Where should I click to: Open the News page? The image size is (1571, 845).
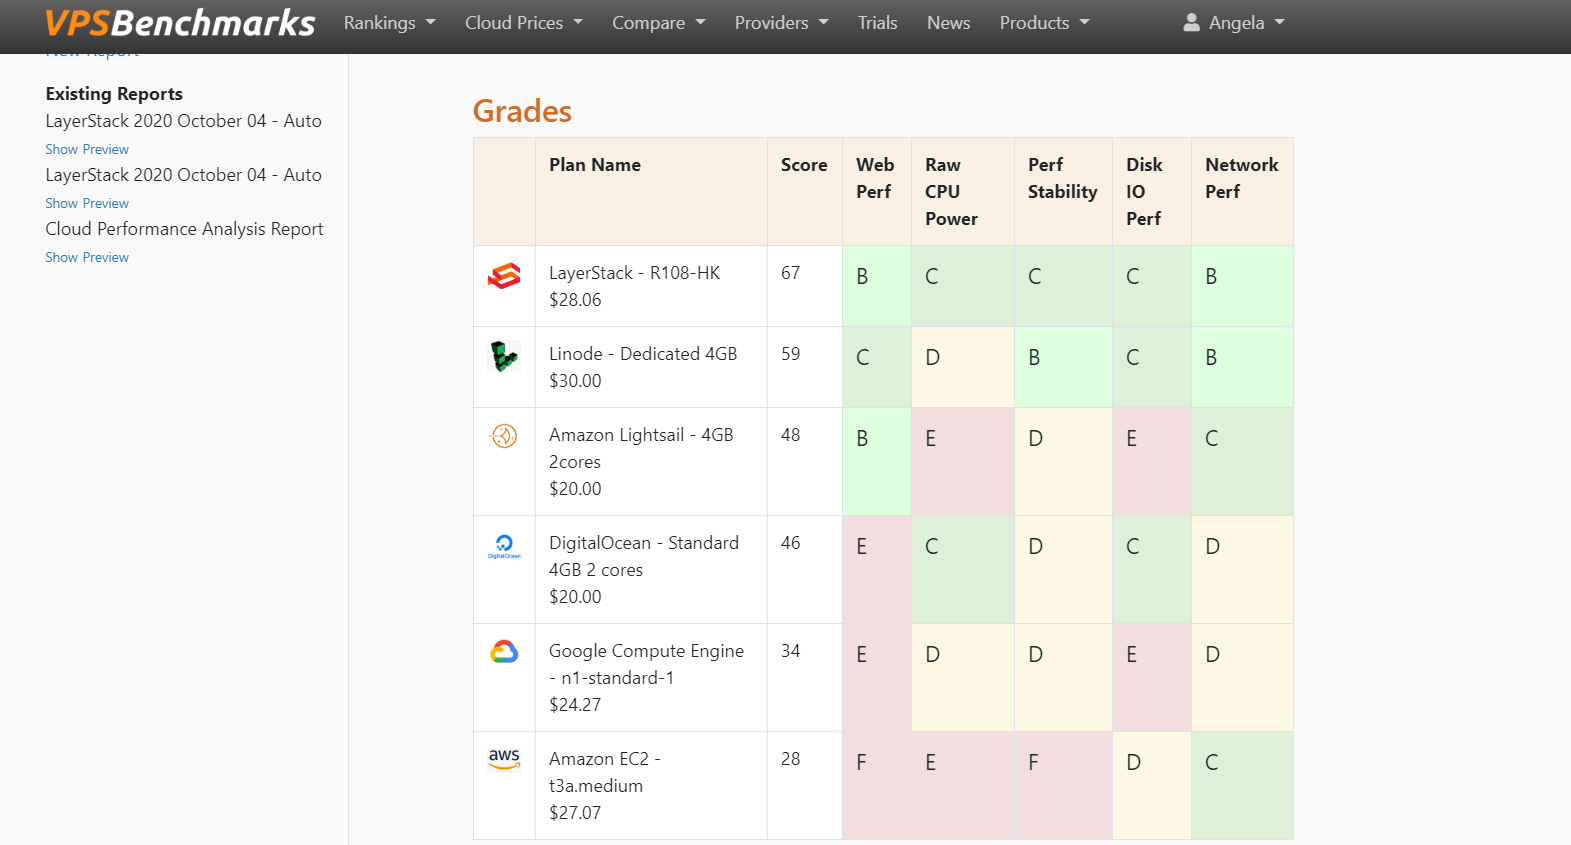pyautogui.click(x=948, y=23)
